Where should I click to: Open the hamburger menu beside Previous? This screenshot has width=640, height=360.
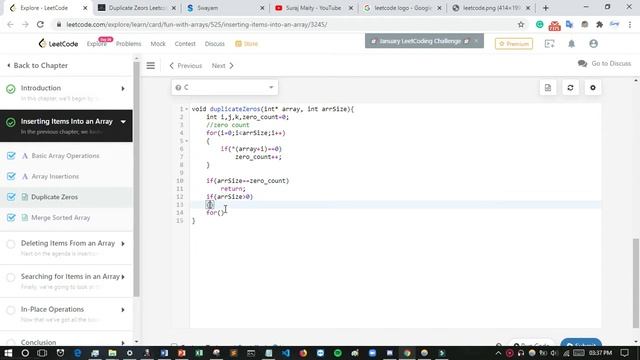click(x=151, y=66)
